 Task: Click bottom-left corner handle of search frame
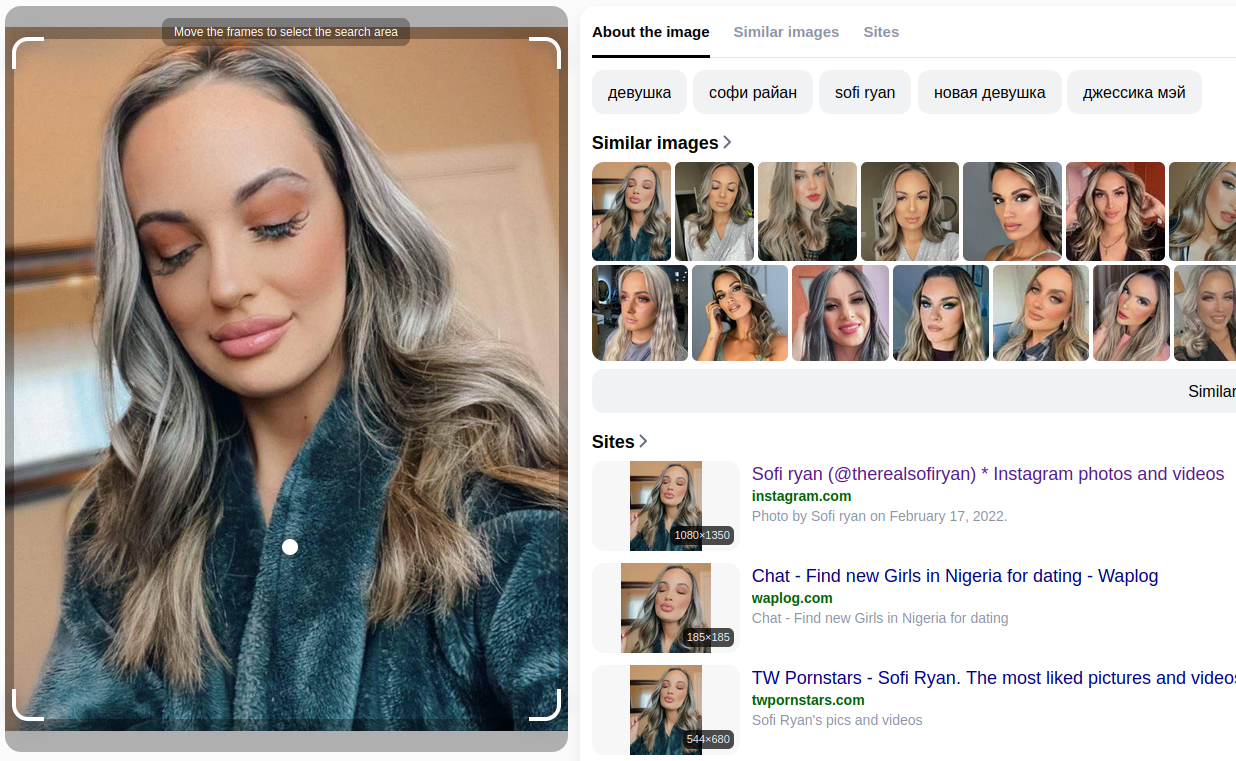27,705
